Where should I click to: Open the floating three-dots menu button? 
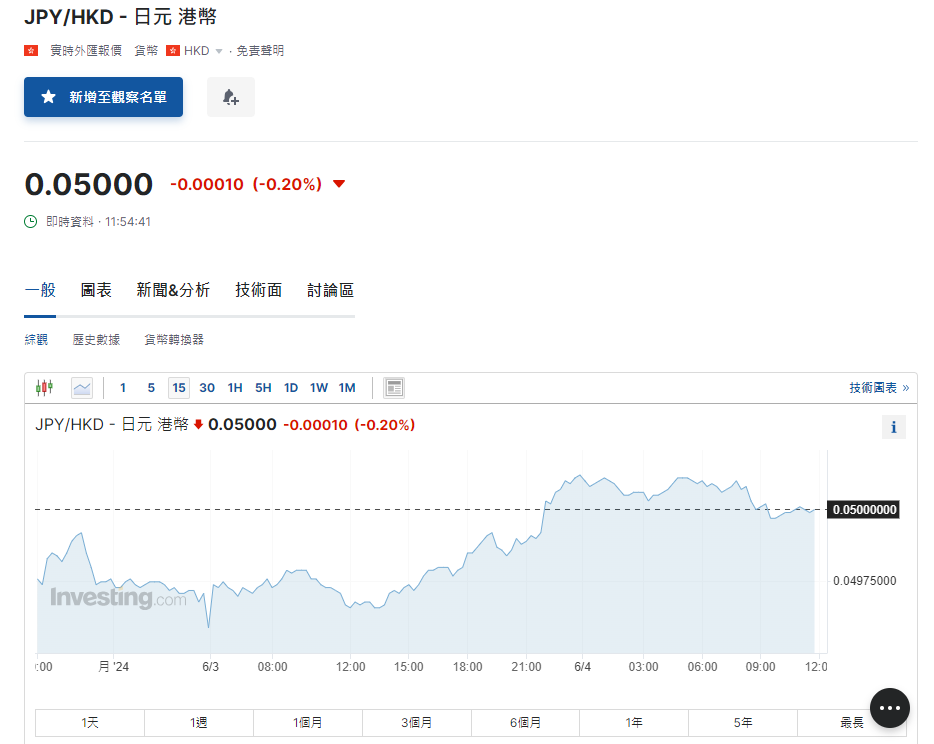coord(889,708)
